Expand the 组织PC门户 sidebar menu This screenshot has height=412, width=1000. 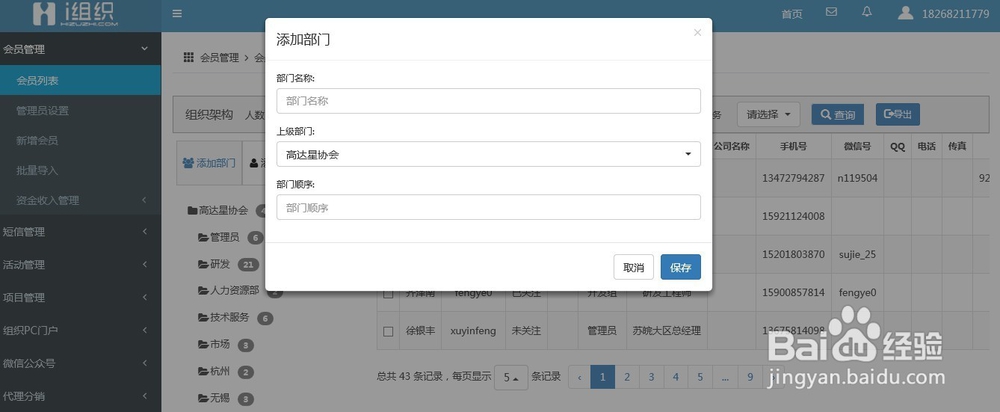click(x=80, y=330)
